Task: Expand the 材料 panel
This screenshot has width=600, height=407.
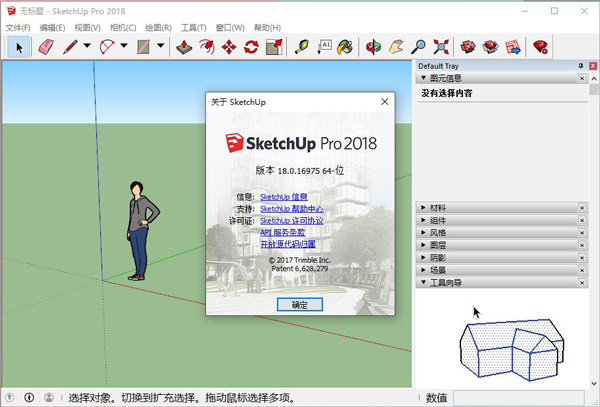Action: 423,208
